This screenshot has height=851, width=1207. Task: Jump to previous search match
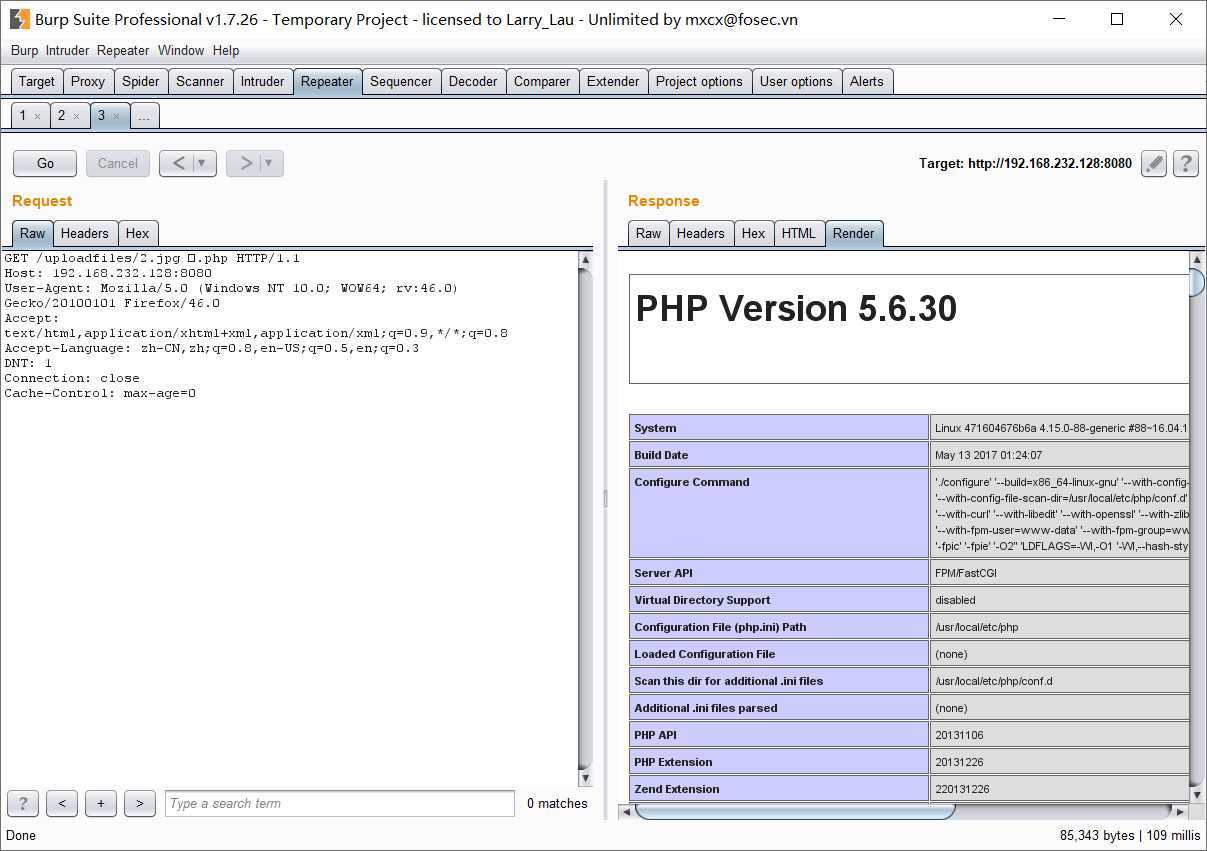pos(62,803)
